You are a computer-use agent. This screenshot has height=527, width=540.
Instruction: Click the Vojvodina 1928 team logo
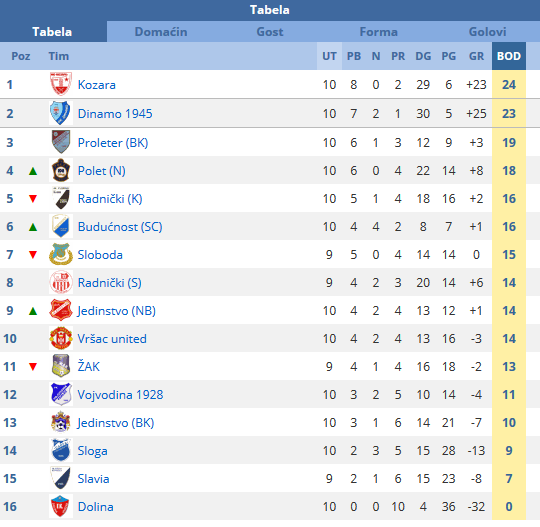coord(61,394)
